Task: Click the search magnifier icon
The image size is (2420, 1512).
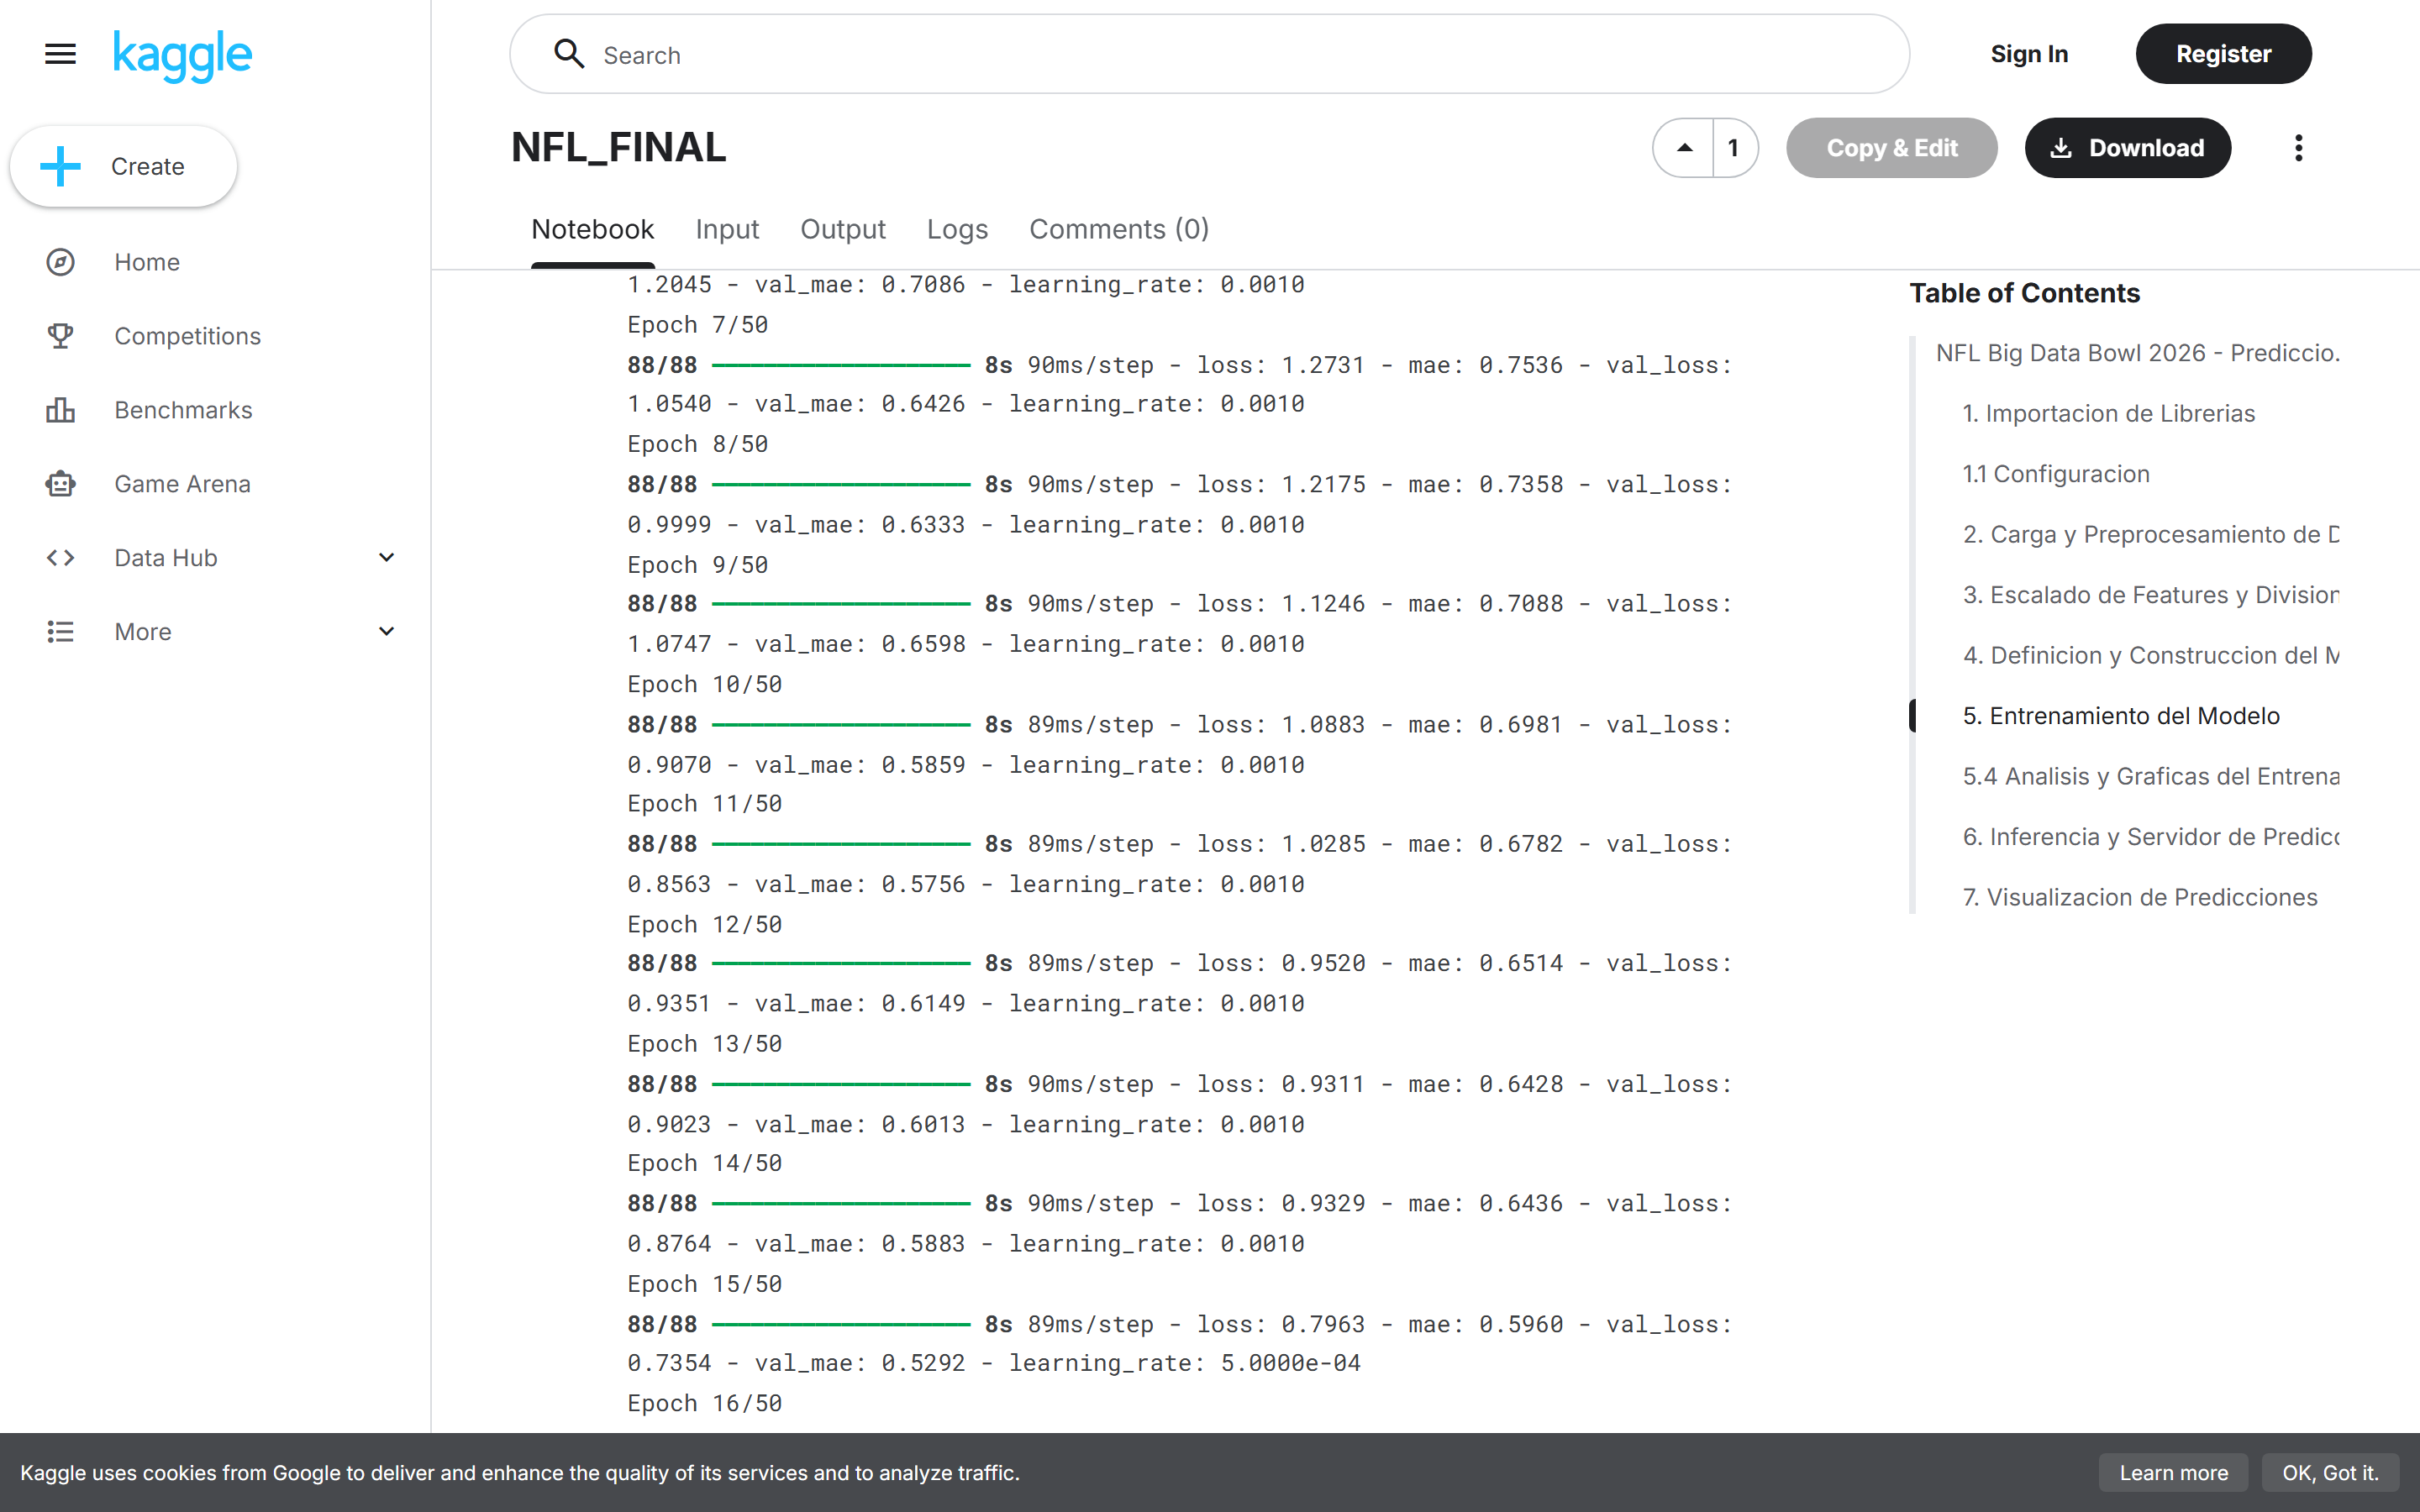Action: click(x=569, y=54)
